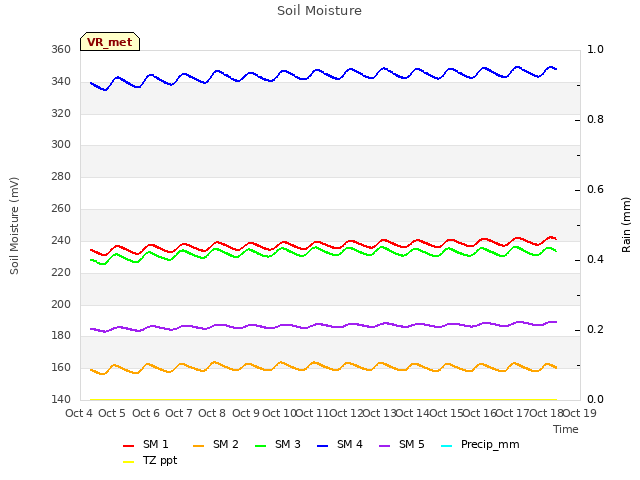This screenshot has height=480, width=640.
Task: Click the Oct 4 x-axis tick label
Action: click(x=79, y=413)
